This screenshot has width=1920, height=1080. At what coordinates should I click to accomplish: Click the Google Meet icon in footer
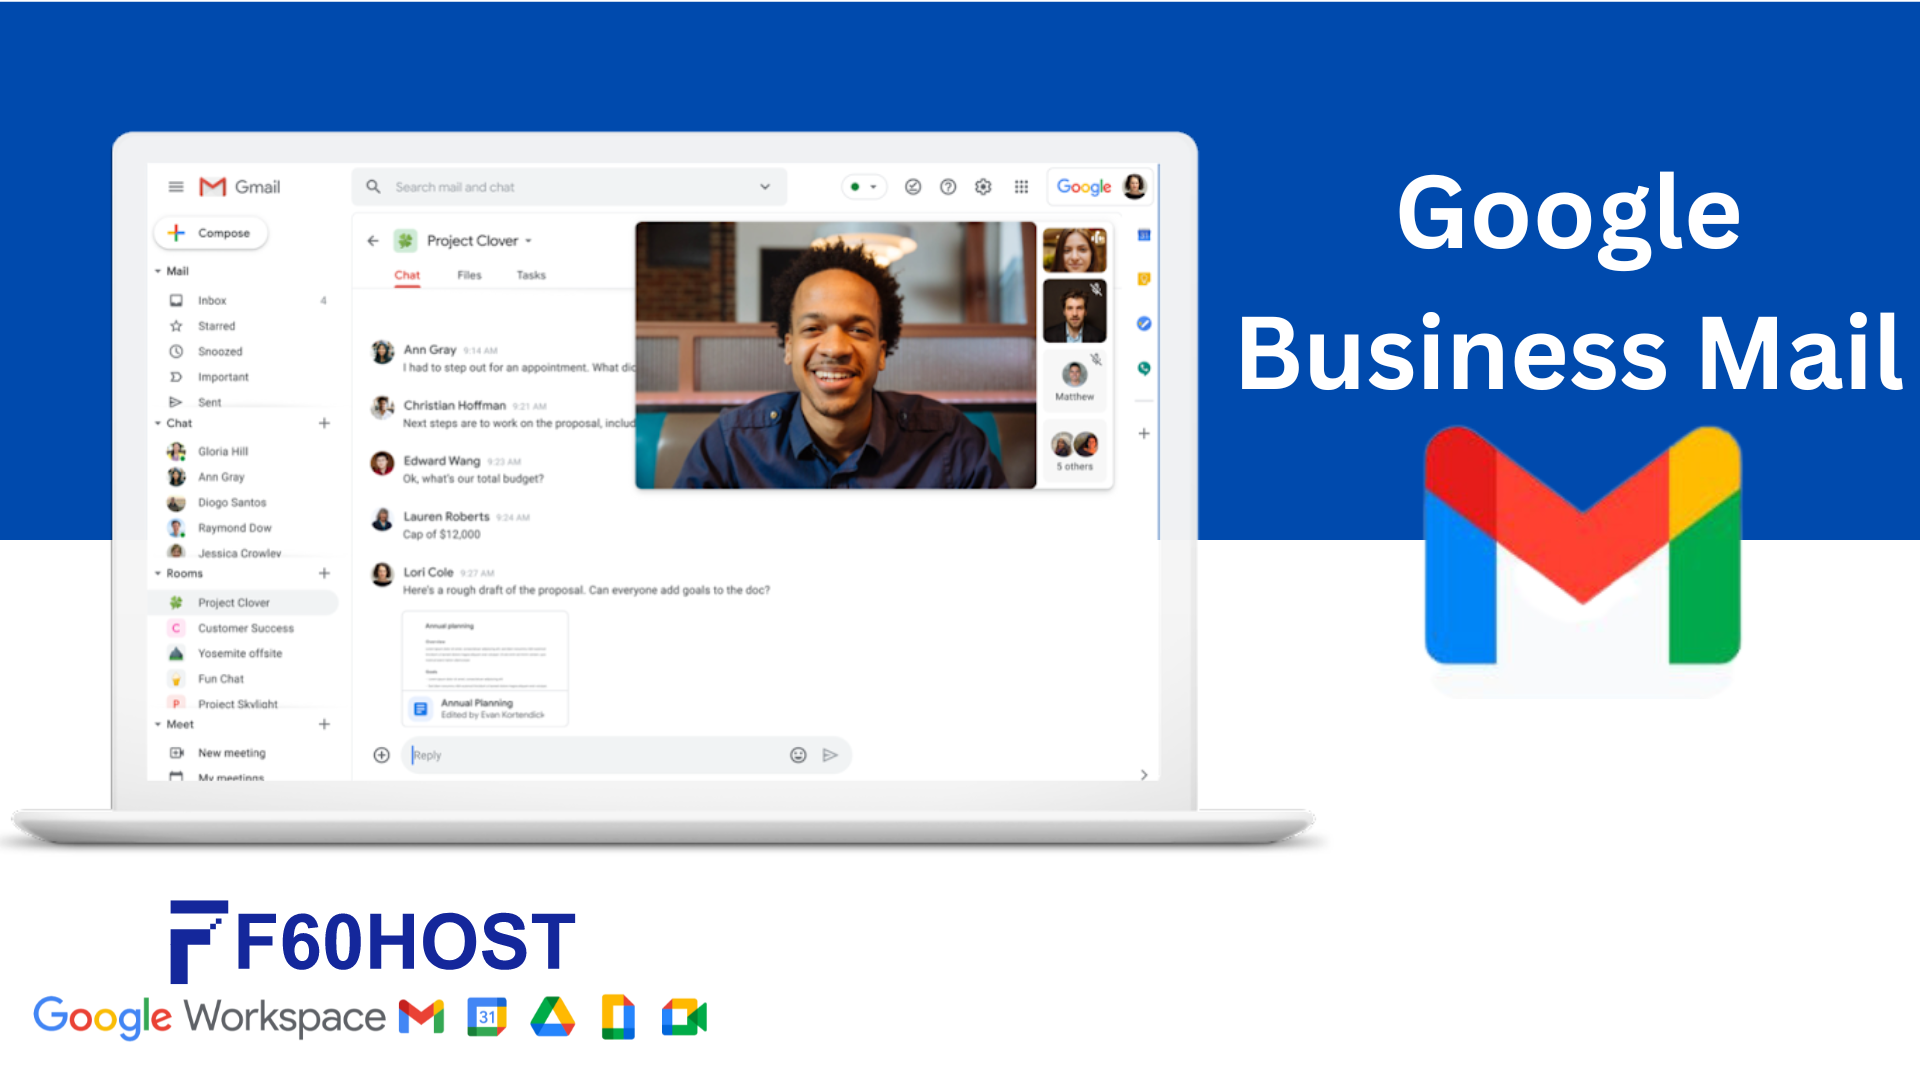click(685, 1017)
